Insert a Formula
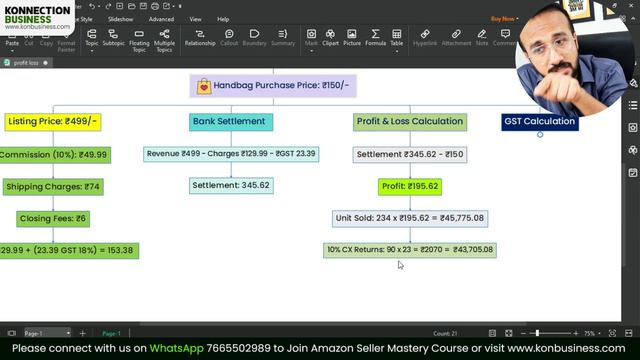 coord(376,38)
